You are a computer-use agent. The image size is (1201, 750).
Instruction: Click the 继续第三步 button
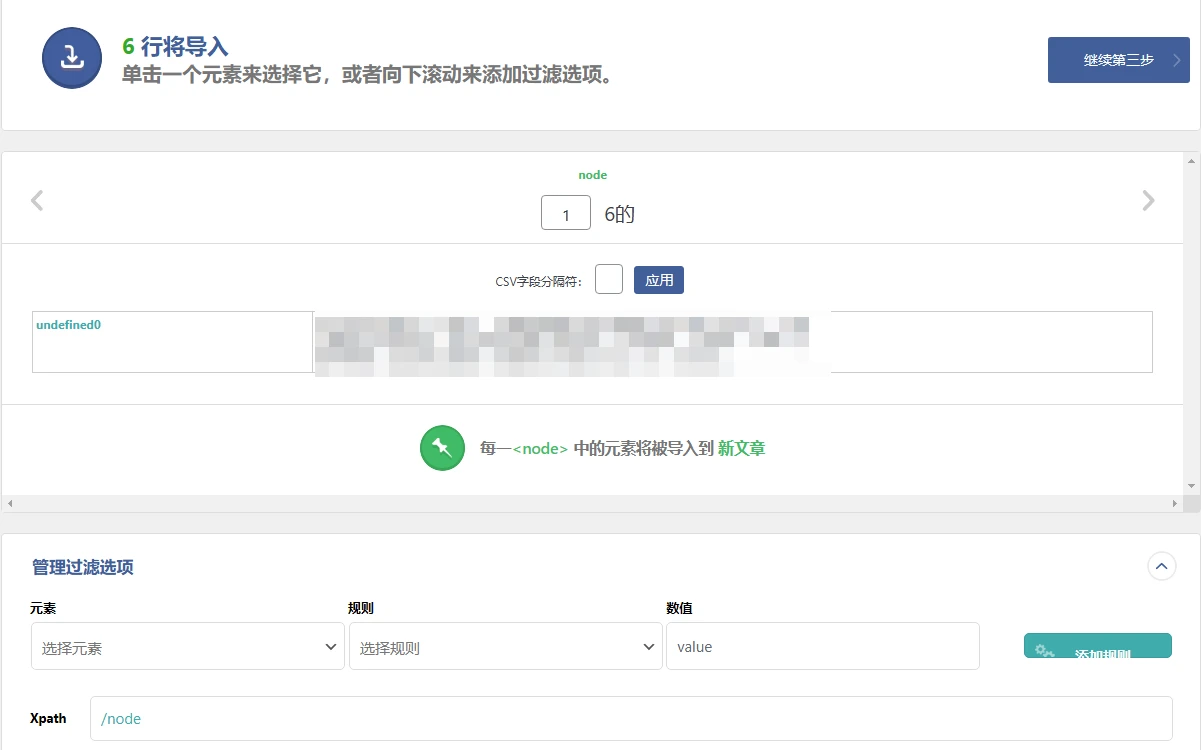pyautogui.click(x=1118, y=59)
